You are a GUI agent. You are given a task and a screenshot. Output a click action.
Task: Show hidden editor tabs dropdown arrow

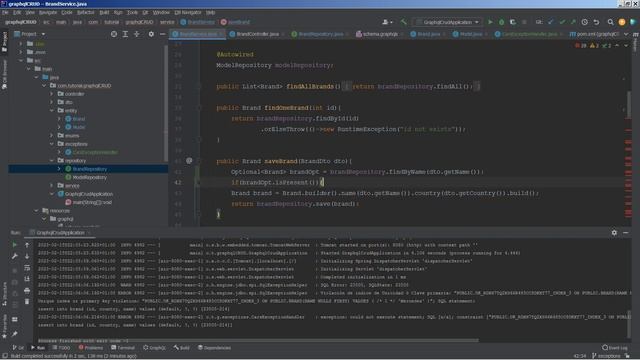point(626,34)
